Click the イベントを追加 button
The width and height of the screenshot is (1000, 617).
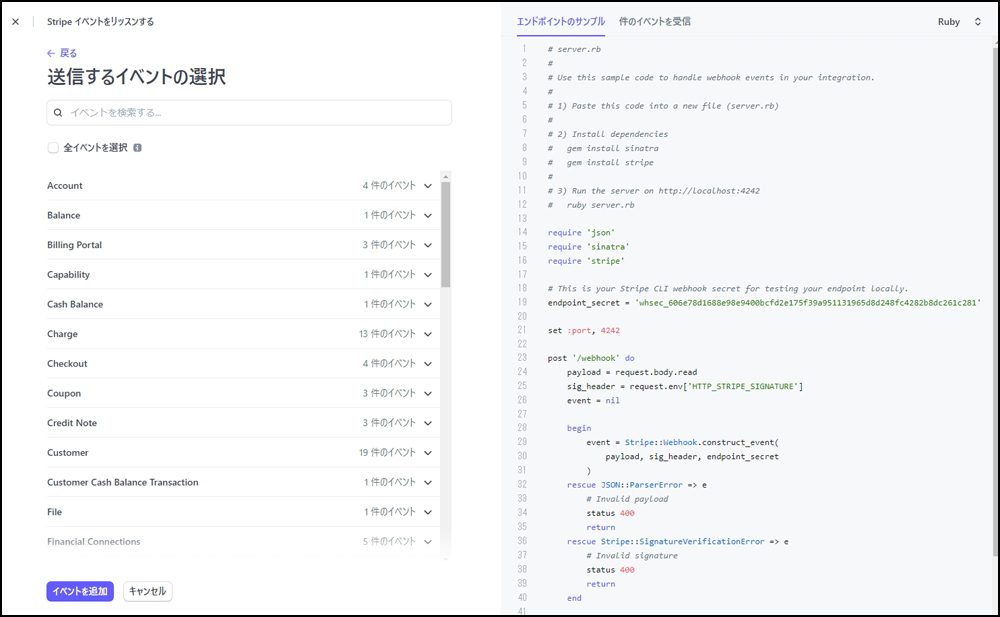tap(80, 591)
